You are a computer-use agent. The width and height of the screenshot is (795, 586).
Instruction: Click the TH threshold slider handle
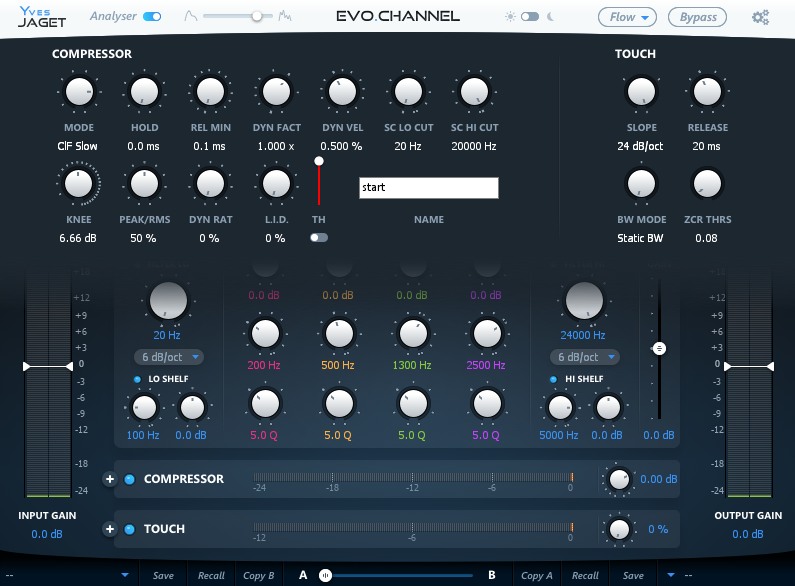pos(319,161)
